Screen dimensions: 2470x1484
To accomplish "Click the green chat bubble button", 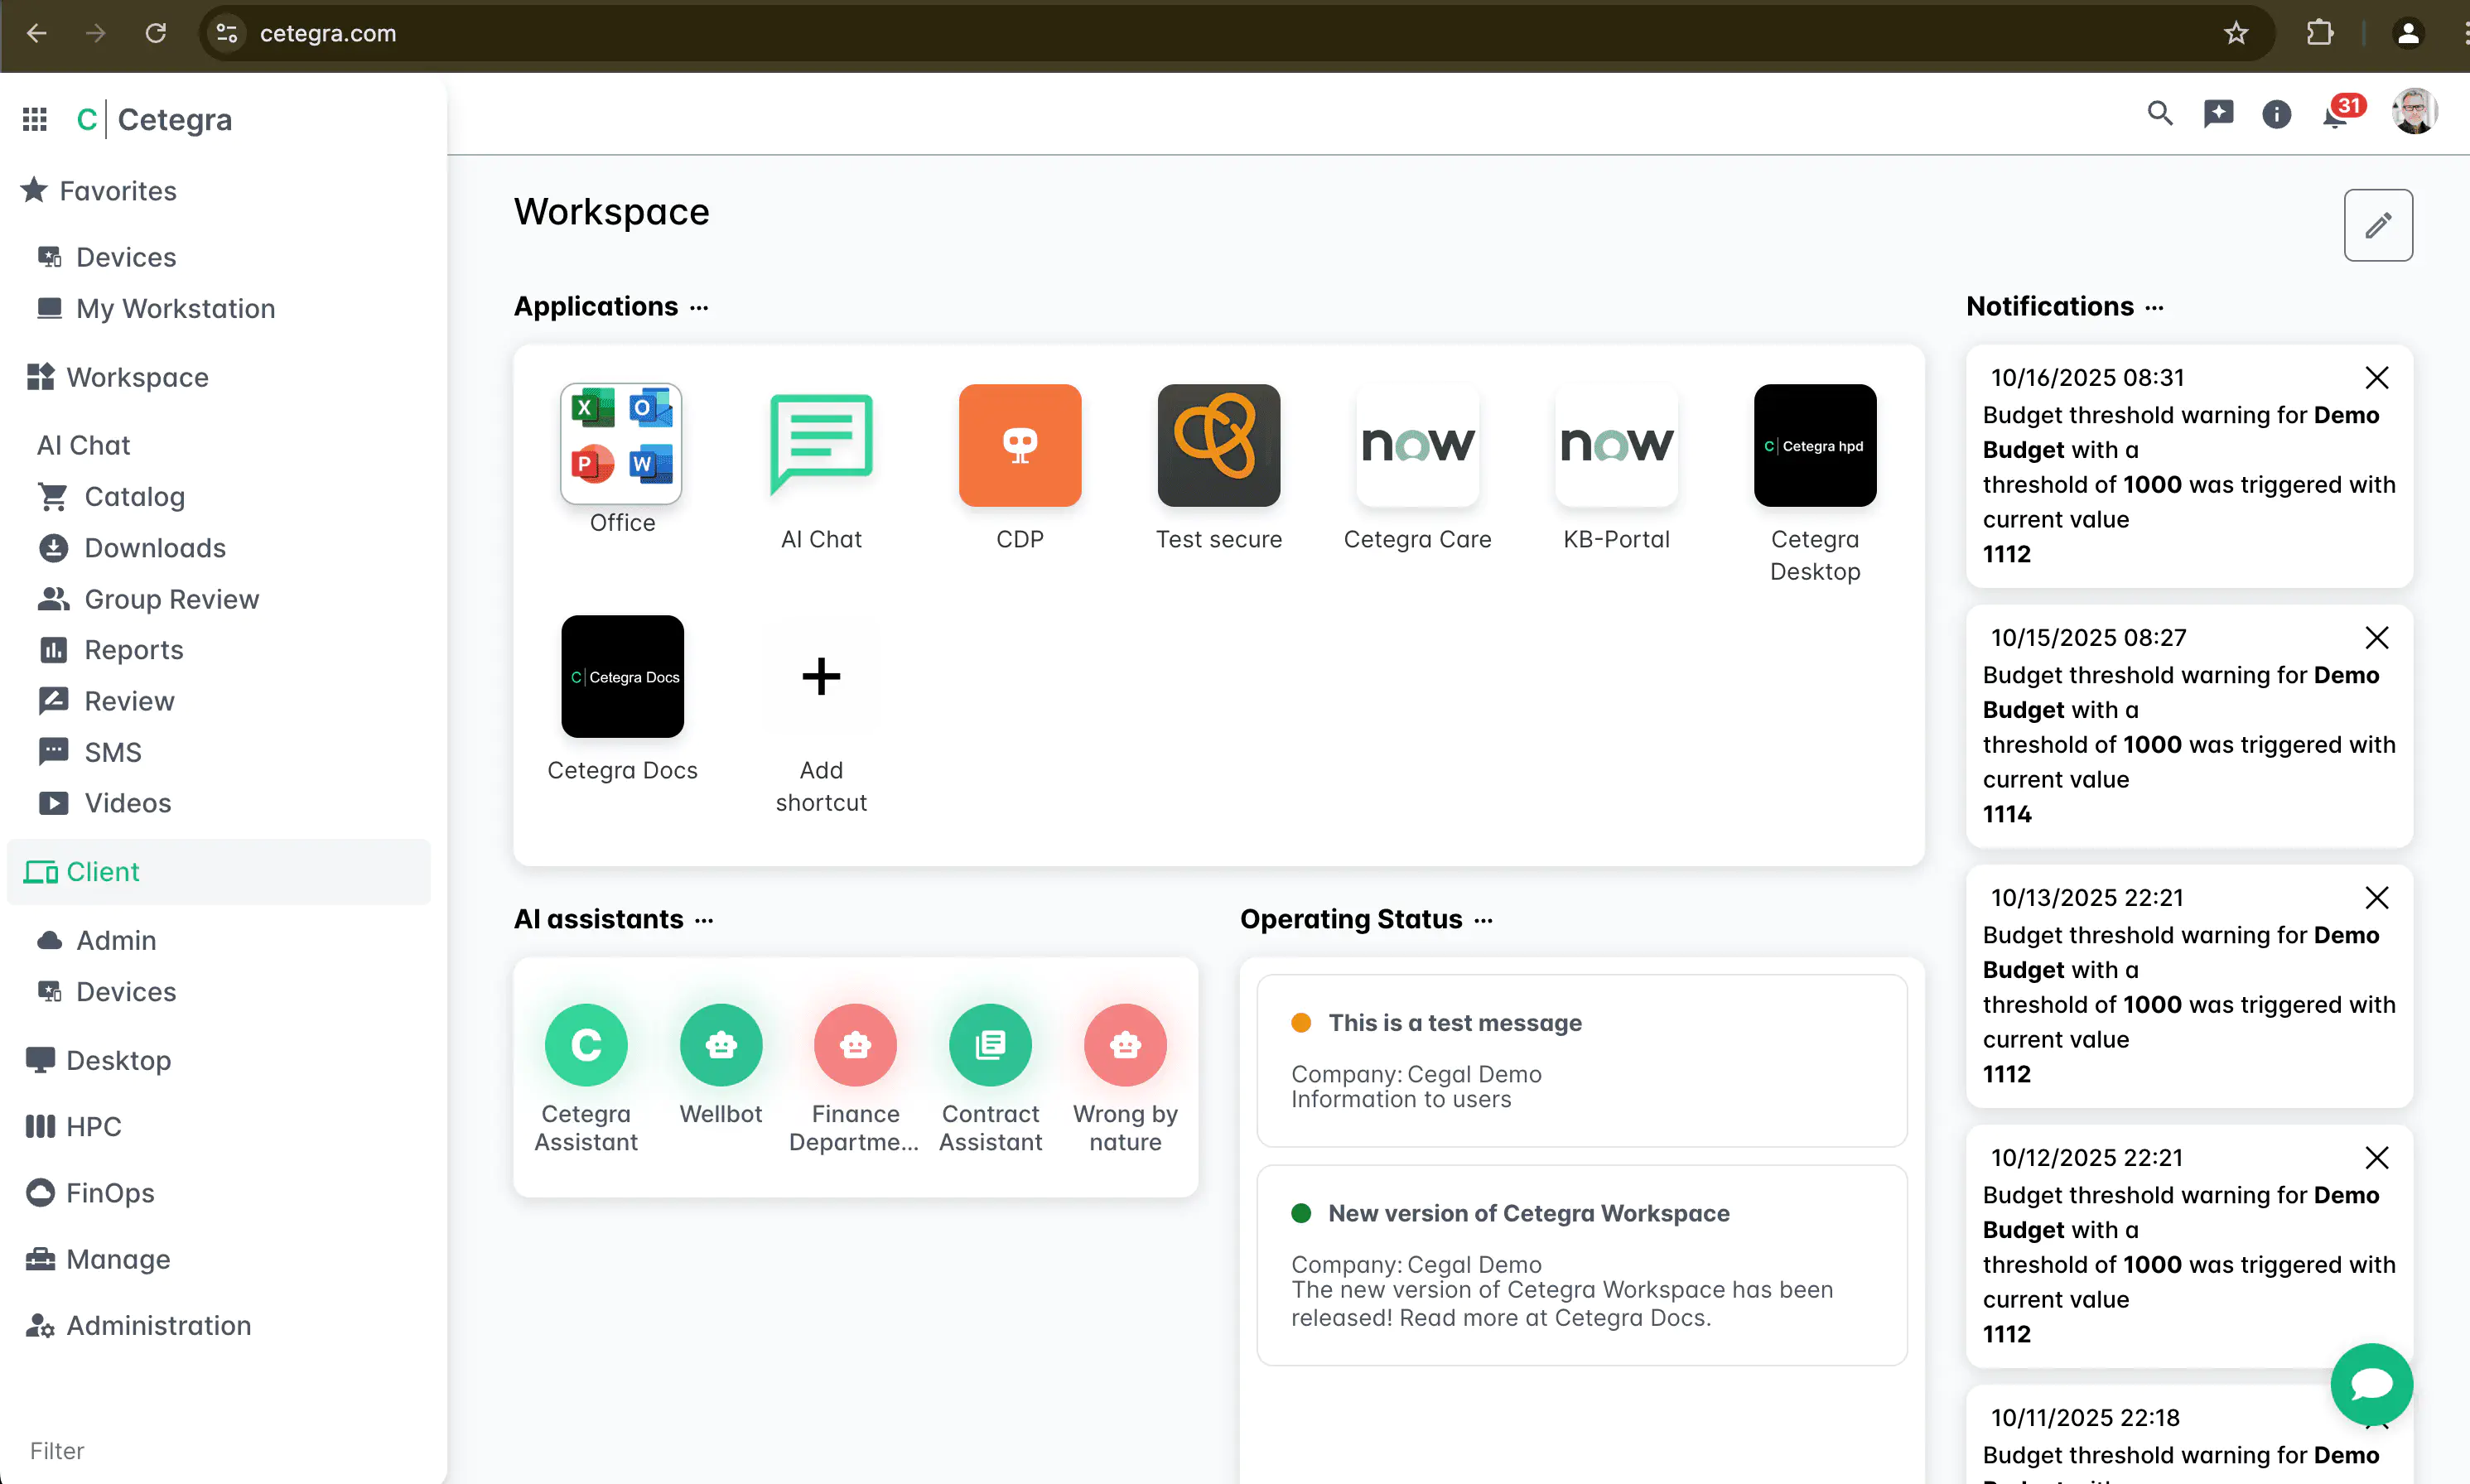I will click(2371, 1384).
